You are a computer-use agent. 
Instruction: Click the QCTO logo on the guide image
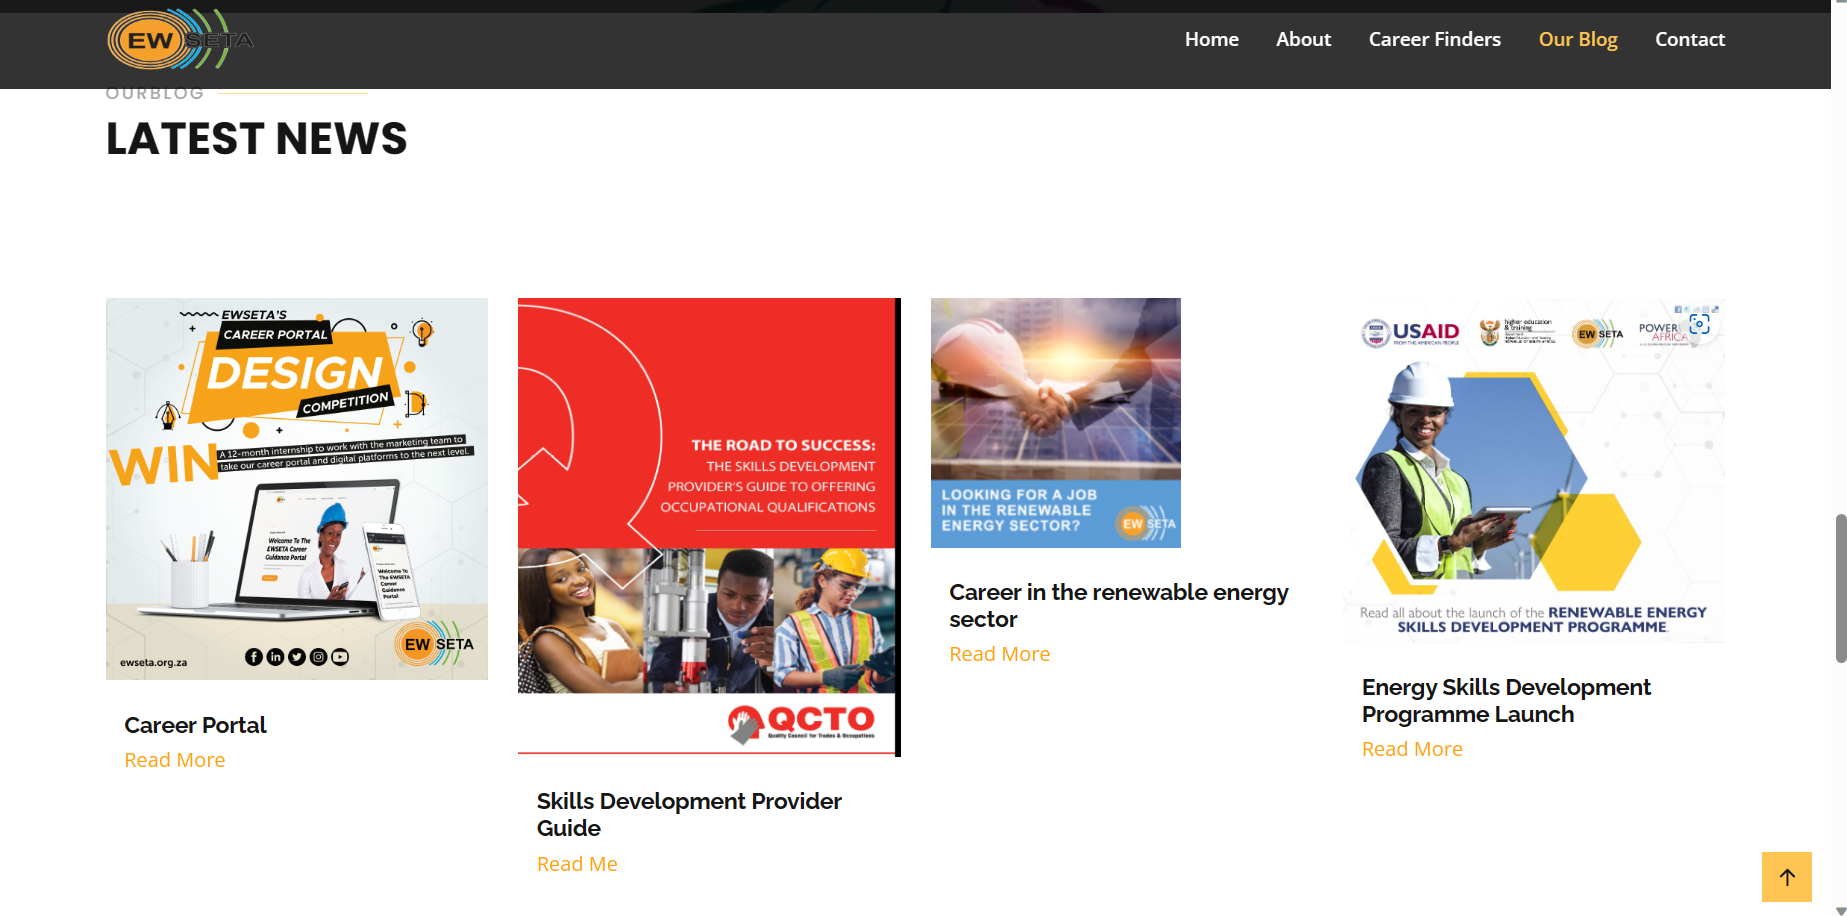click(801, 723)
